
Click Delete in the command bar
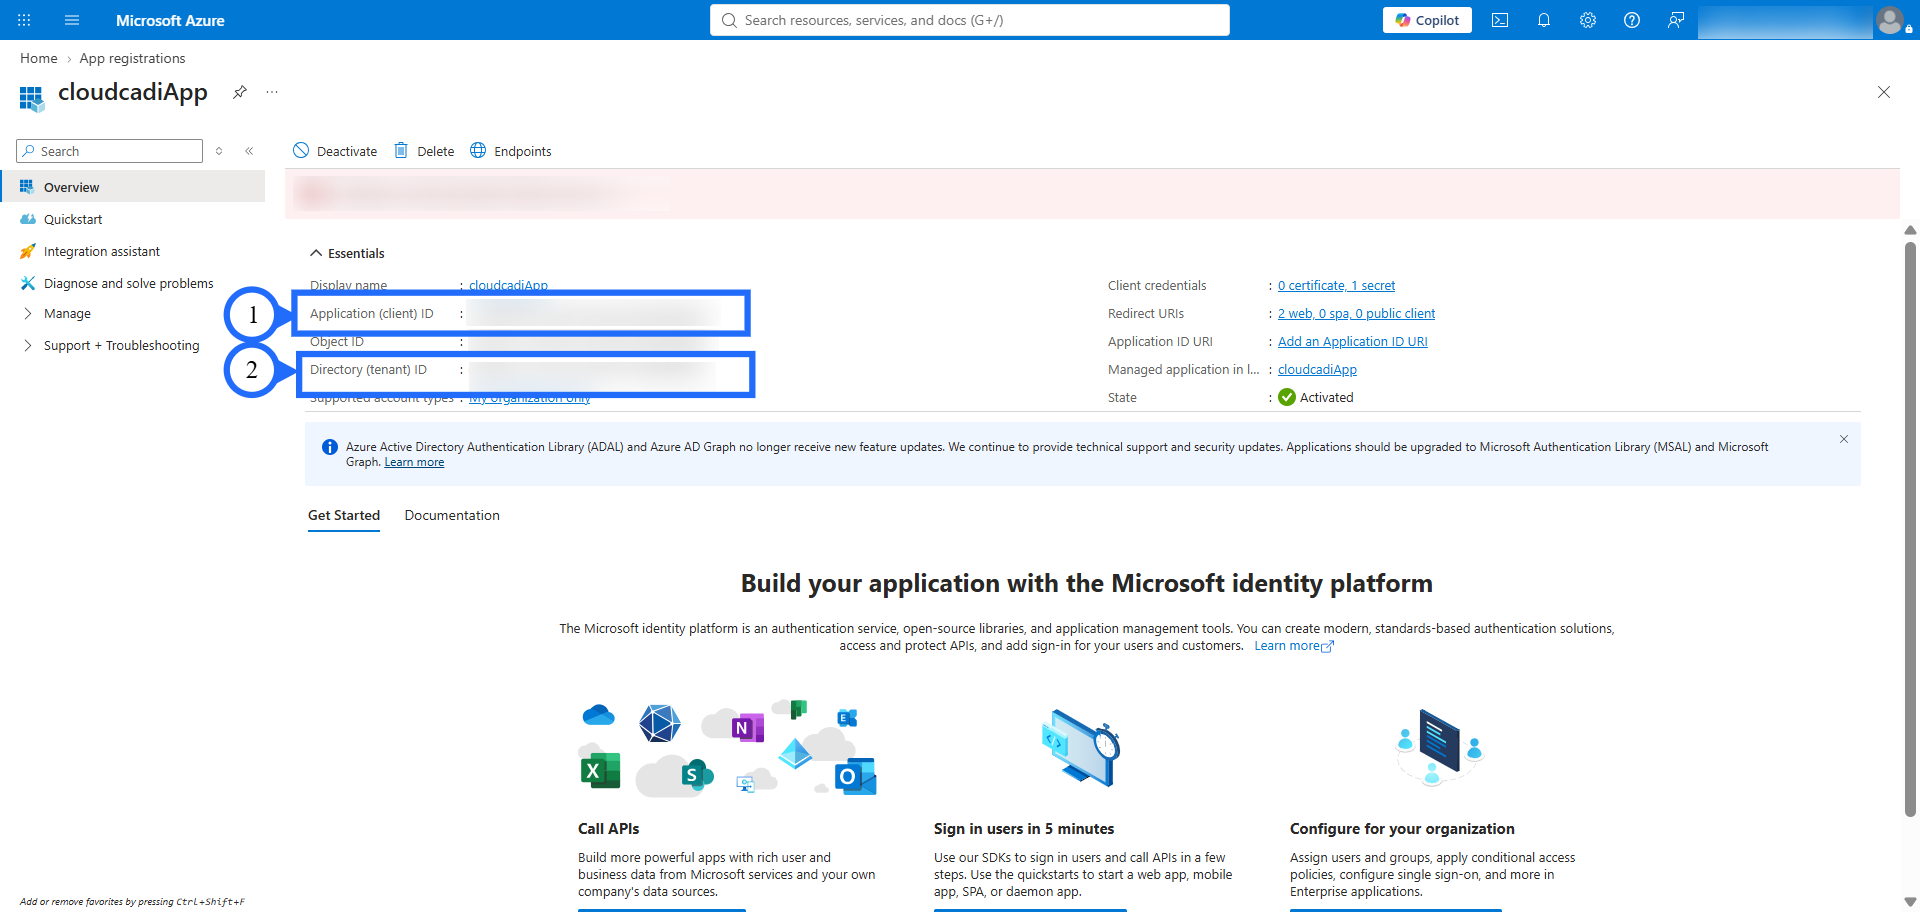tap(424, 151)
